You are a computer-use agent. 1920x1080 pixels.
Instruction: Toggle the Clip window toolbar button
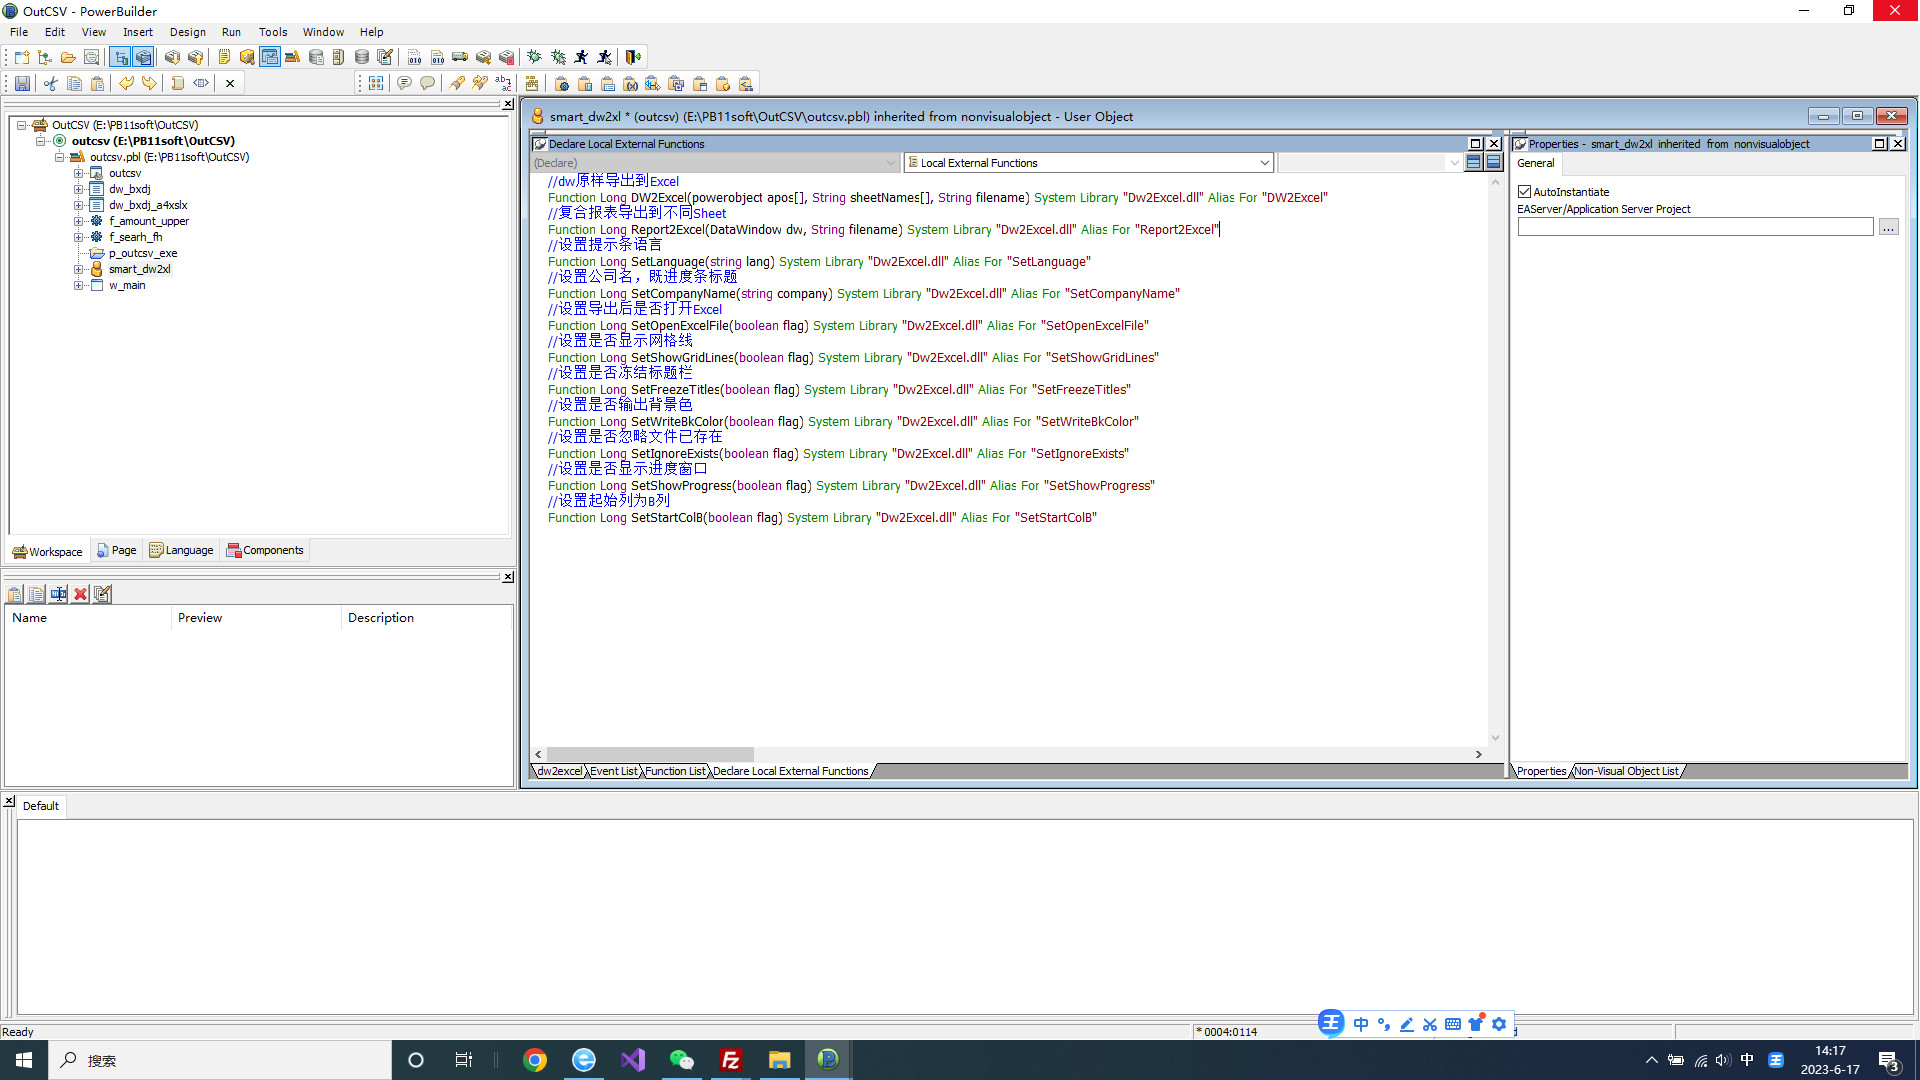(270, 57)
